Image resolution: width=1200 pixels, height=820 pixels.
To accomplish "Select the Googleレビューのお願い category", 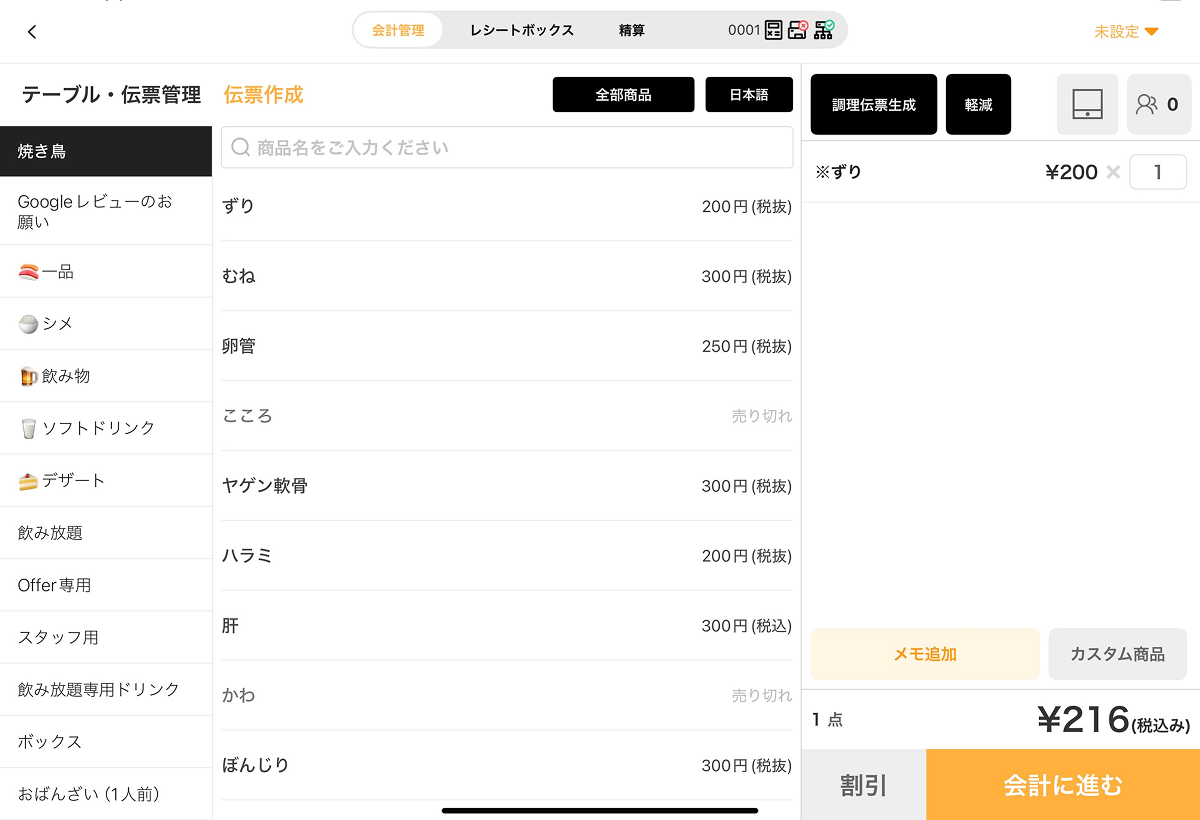I will click(x=106, y=211).
